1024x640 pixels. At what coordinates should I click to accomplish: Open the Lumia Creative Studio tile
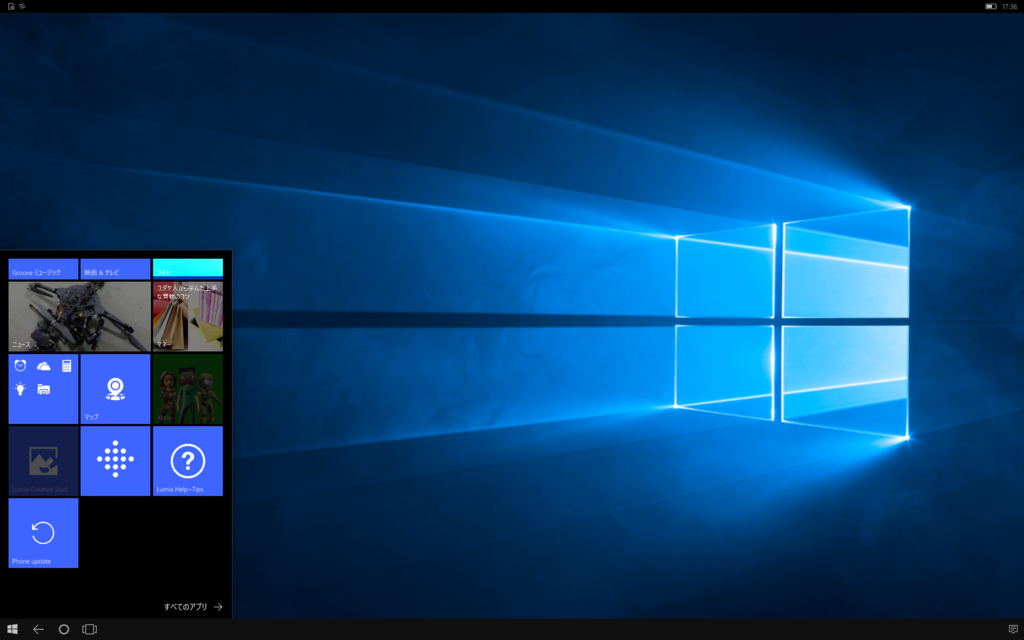pos(43,461)
